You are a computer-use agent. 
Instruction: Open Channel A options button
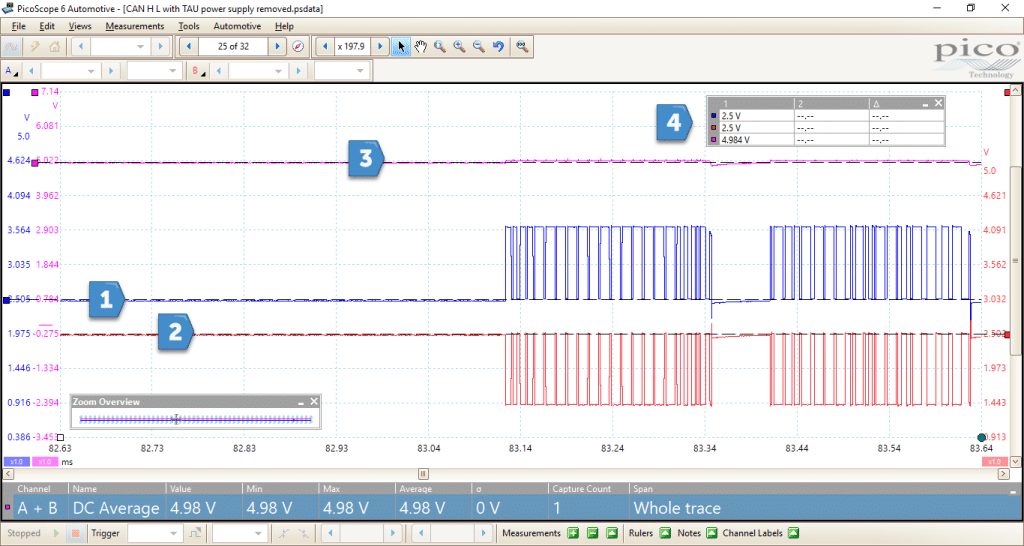pos(12,71)
